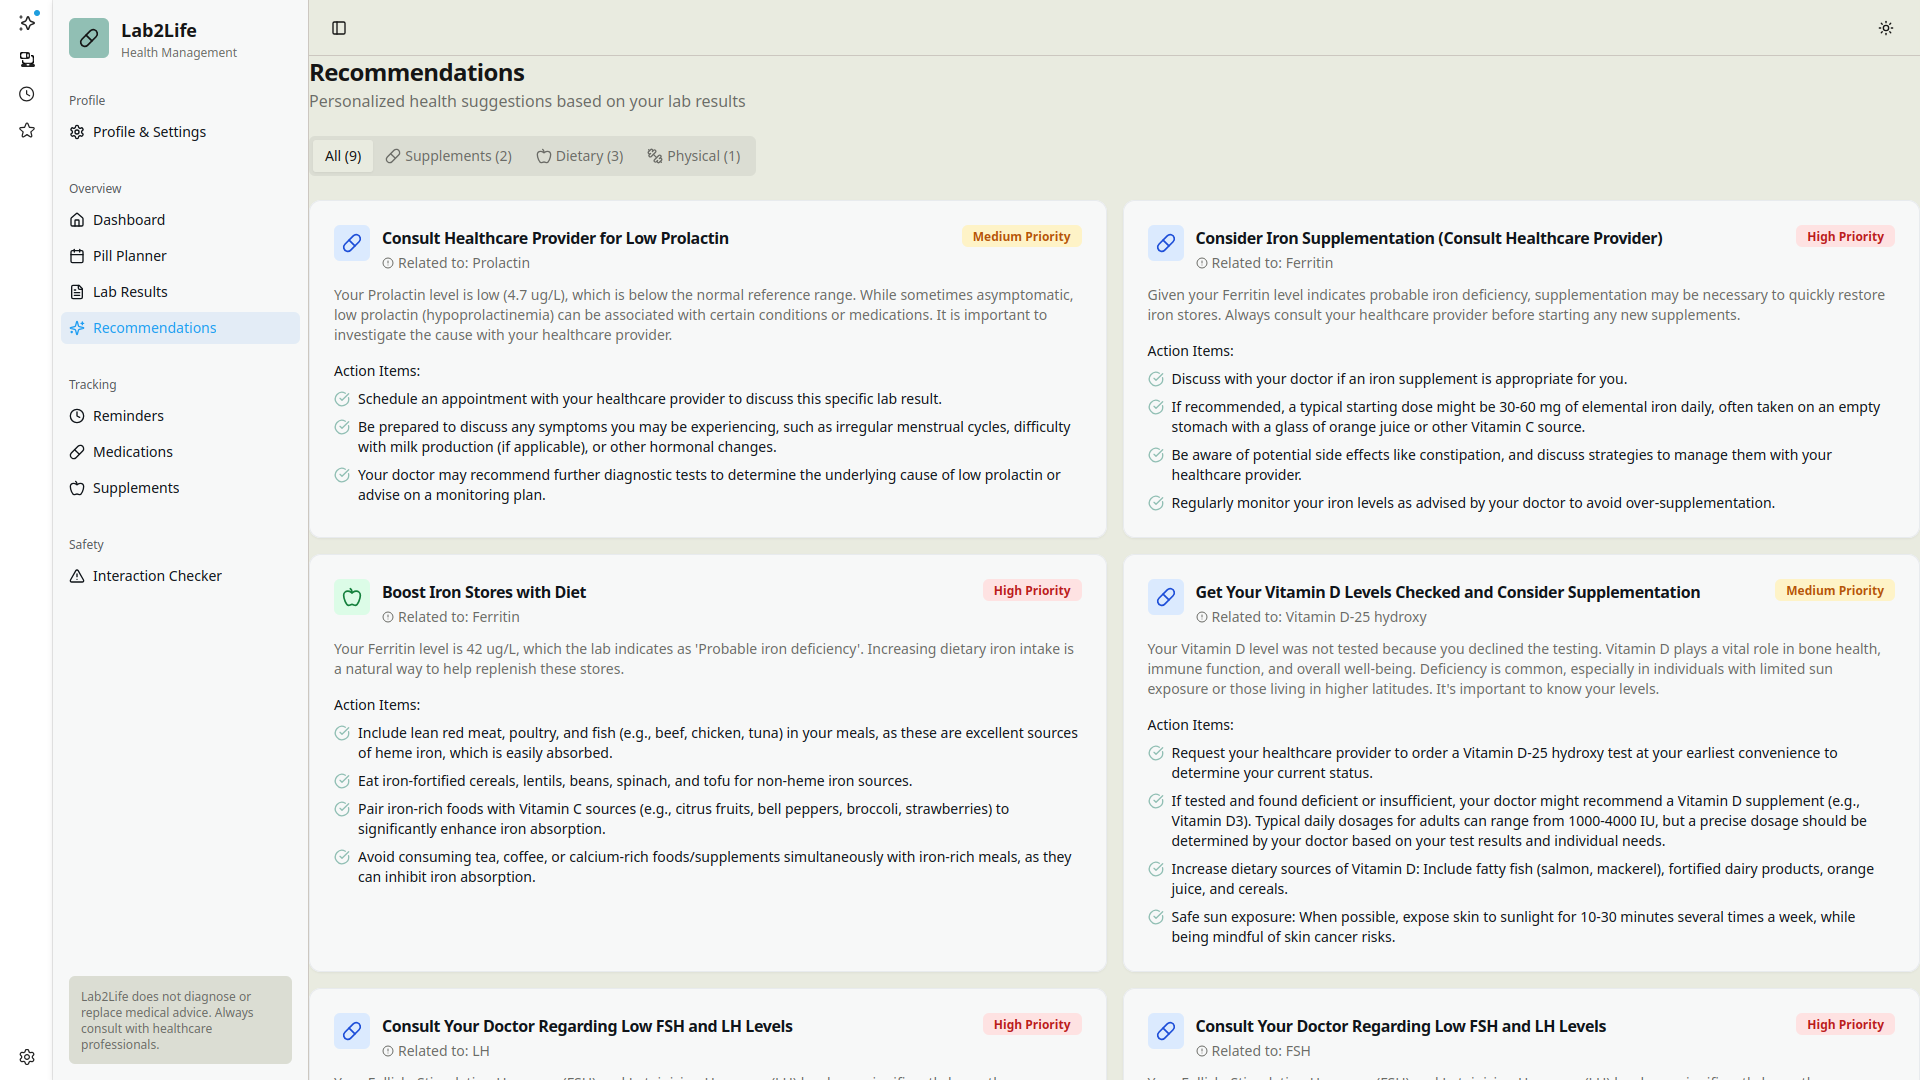The image size is (1920, 1080).
Task: Switch to Supplements (2) tab
Action: click(449, 156)
